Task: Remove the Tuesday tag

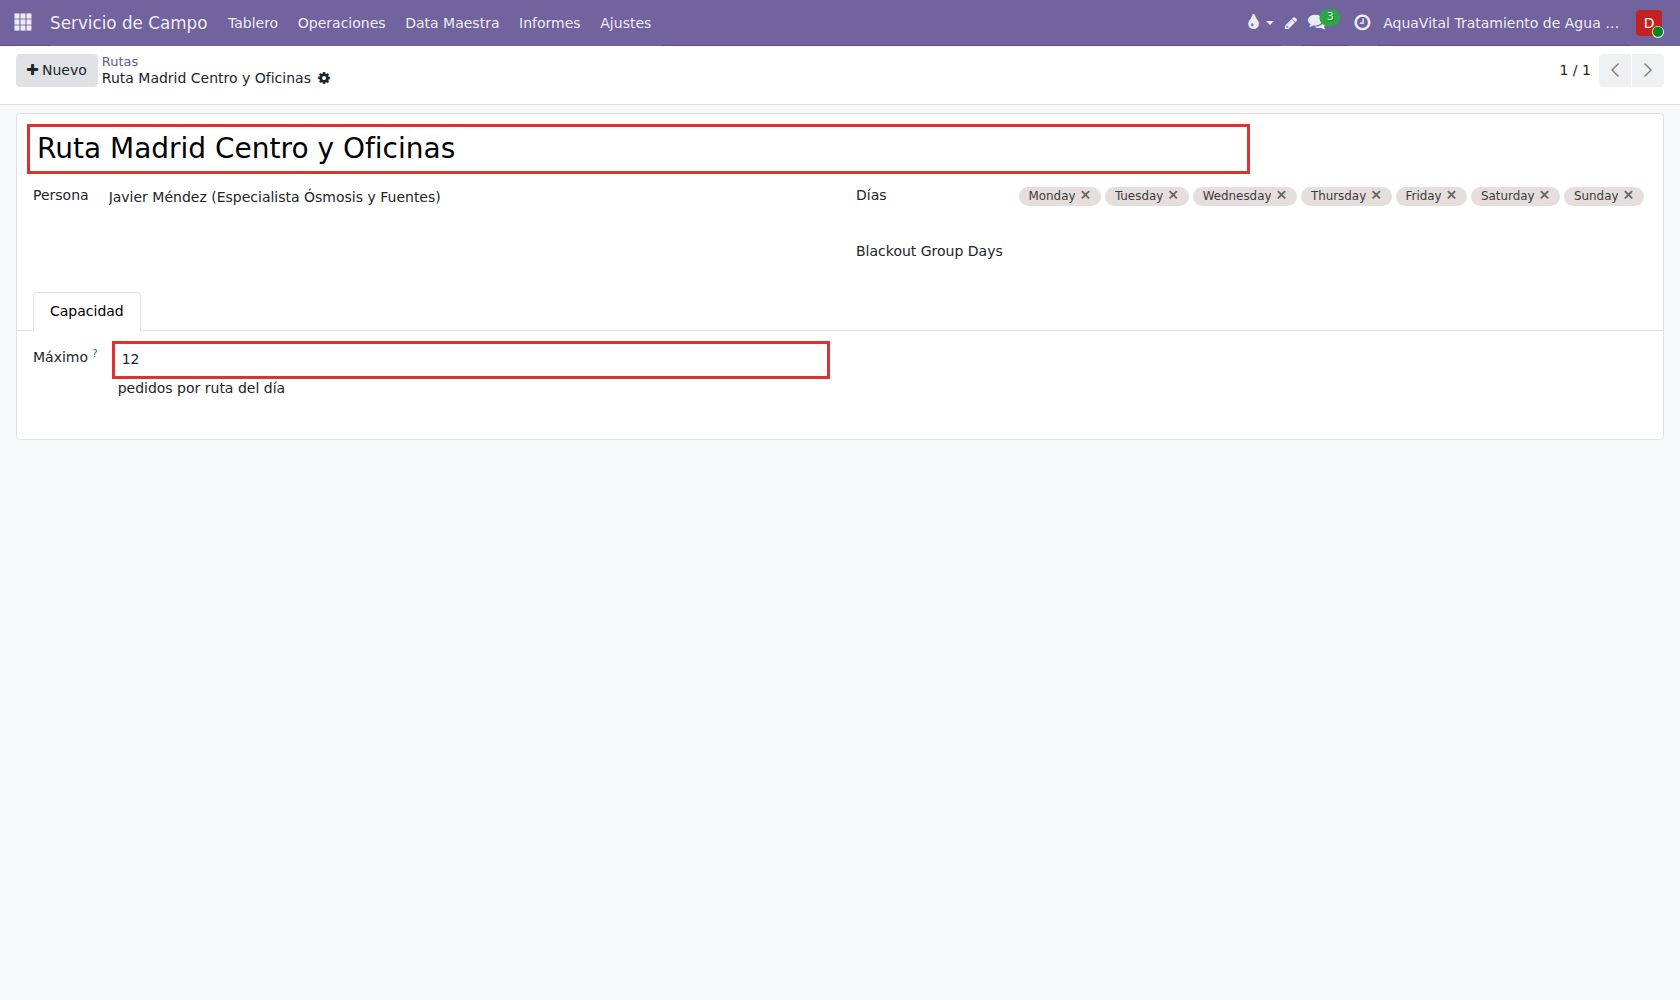Action: point(1173,195)
